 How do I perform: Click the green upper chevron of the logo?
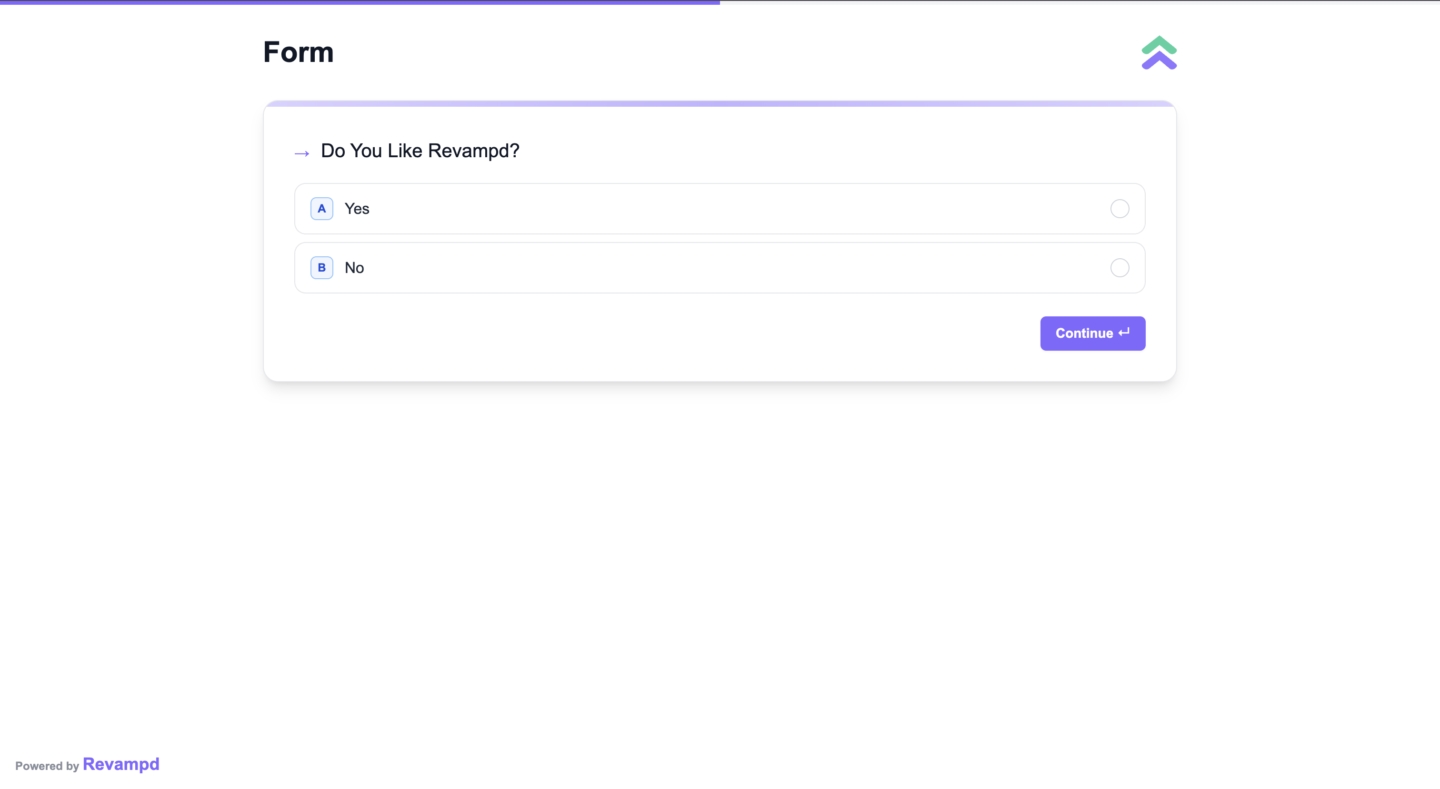[1159, 44]
